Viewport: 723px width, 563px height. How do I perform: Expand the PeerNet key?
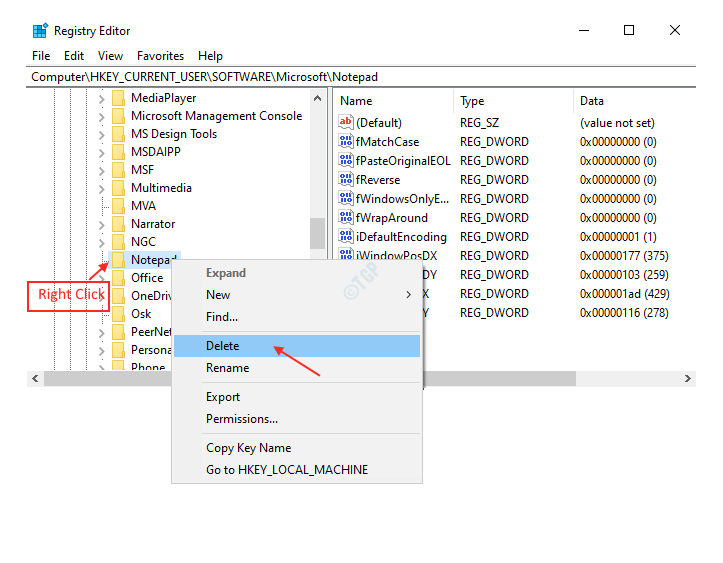pyautogui.click(x=101, y=332)
